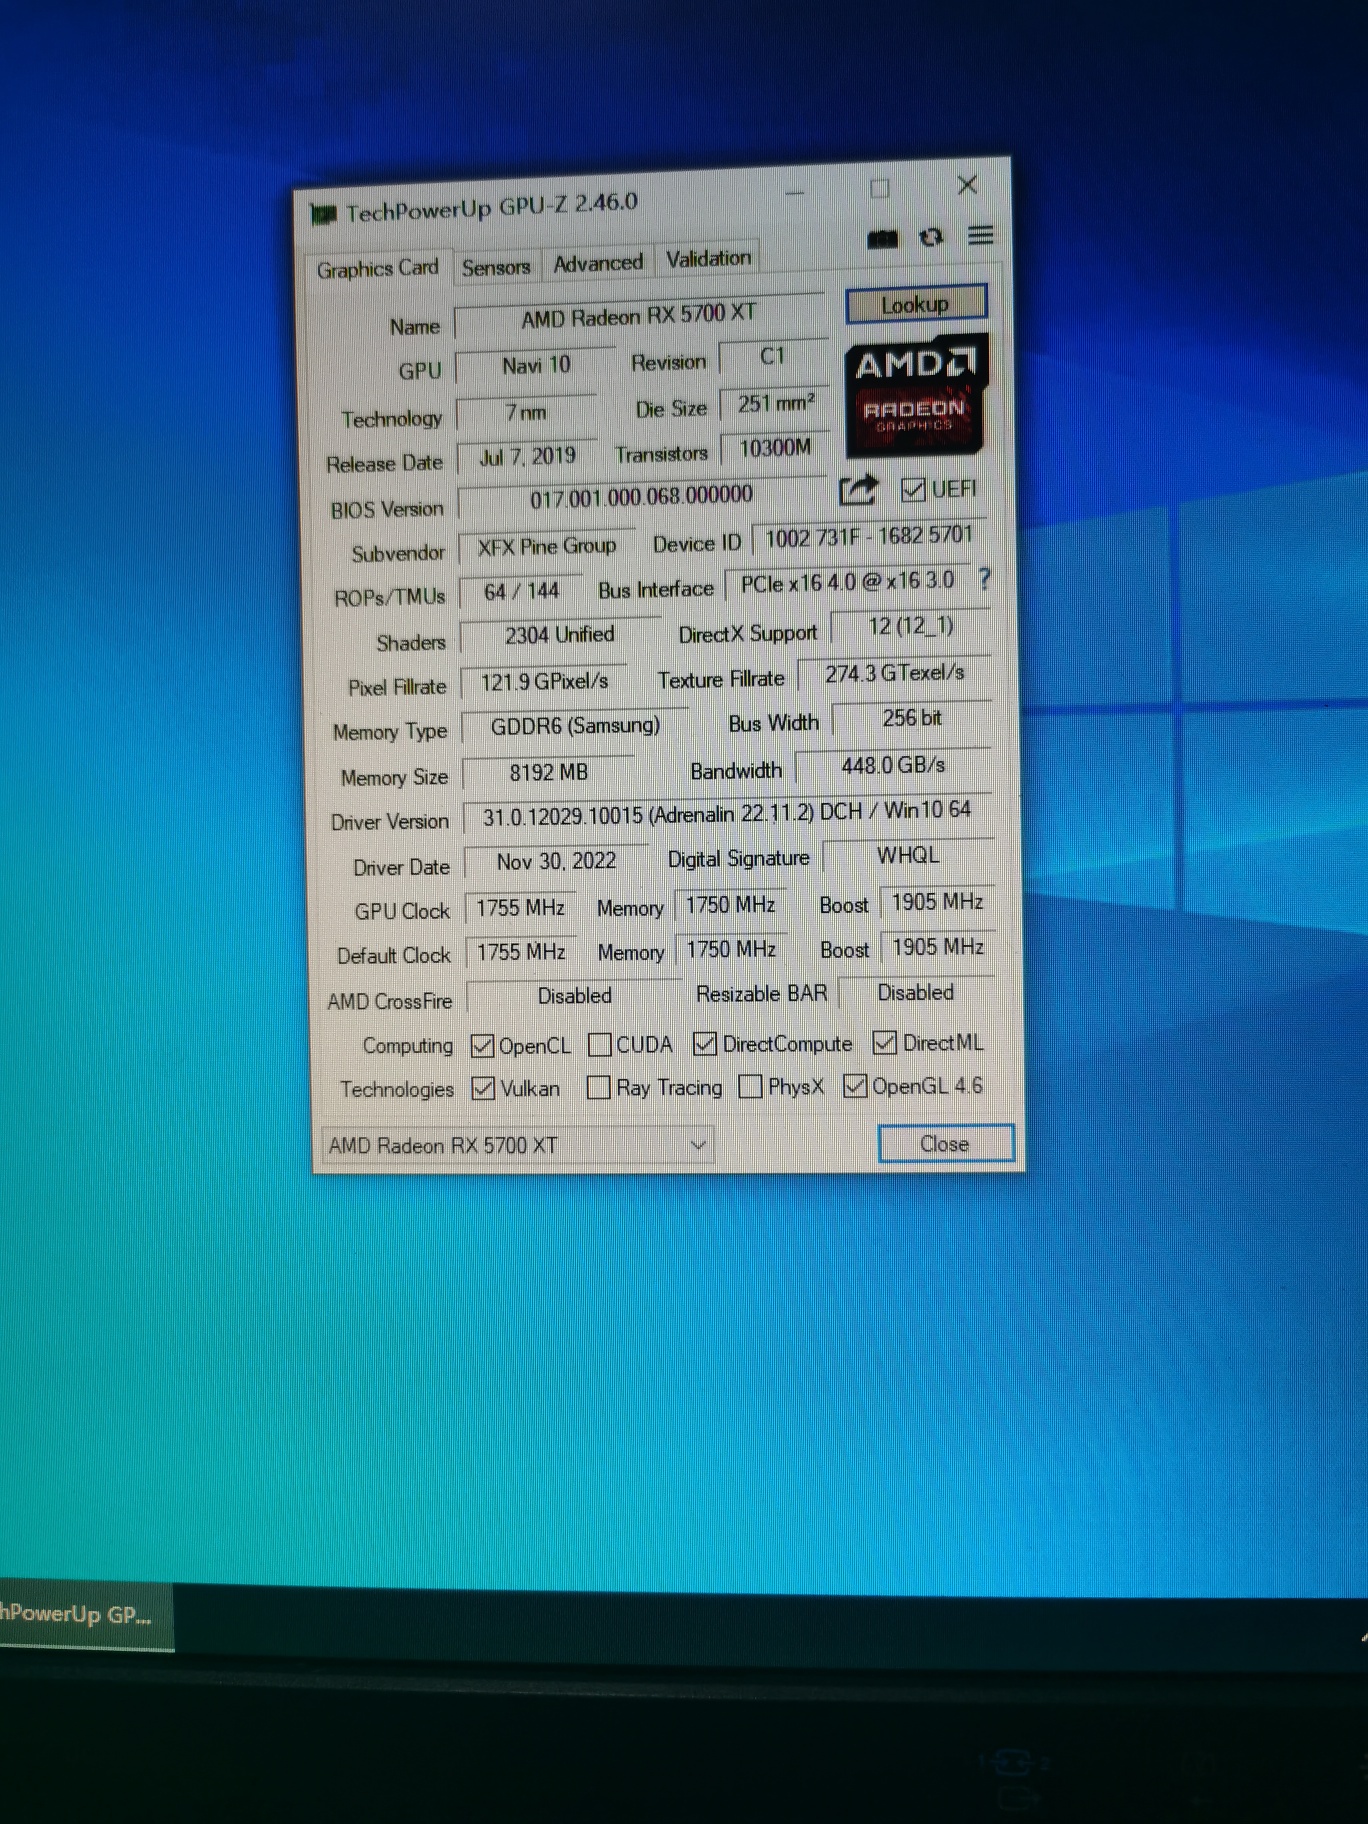This screenshot has width=1368, height=1824.
Task: Toggle the UEFI checkbox
Action: pos(912,489)
